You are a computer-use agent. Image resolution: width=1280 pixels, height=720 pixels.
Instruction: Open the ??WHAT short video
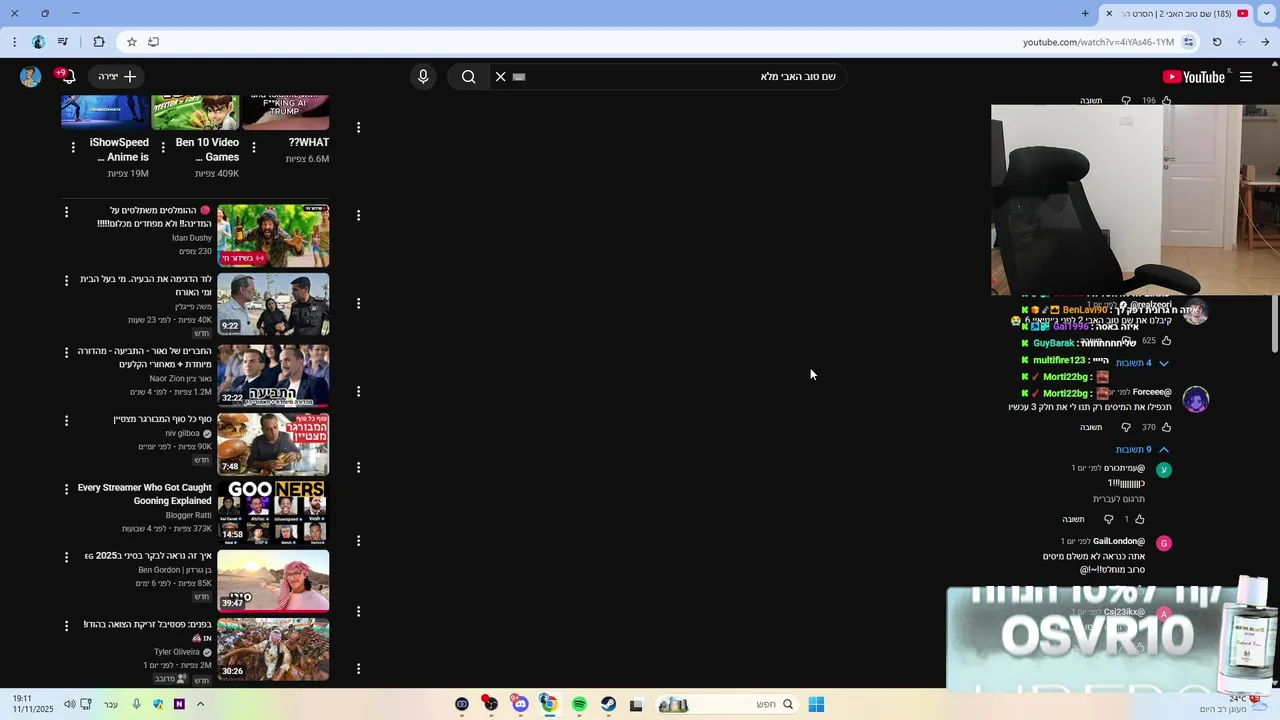[286, 113]
